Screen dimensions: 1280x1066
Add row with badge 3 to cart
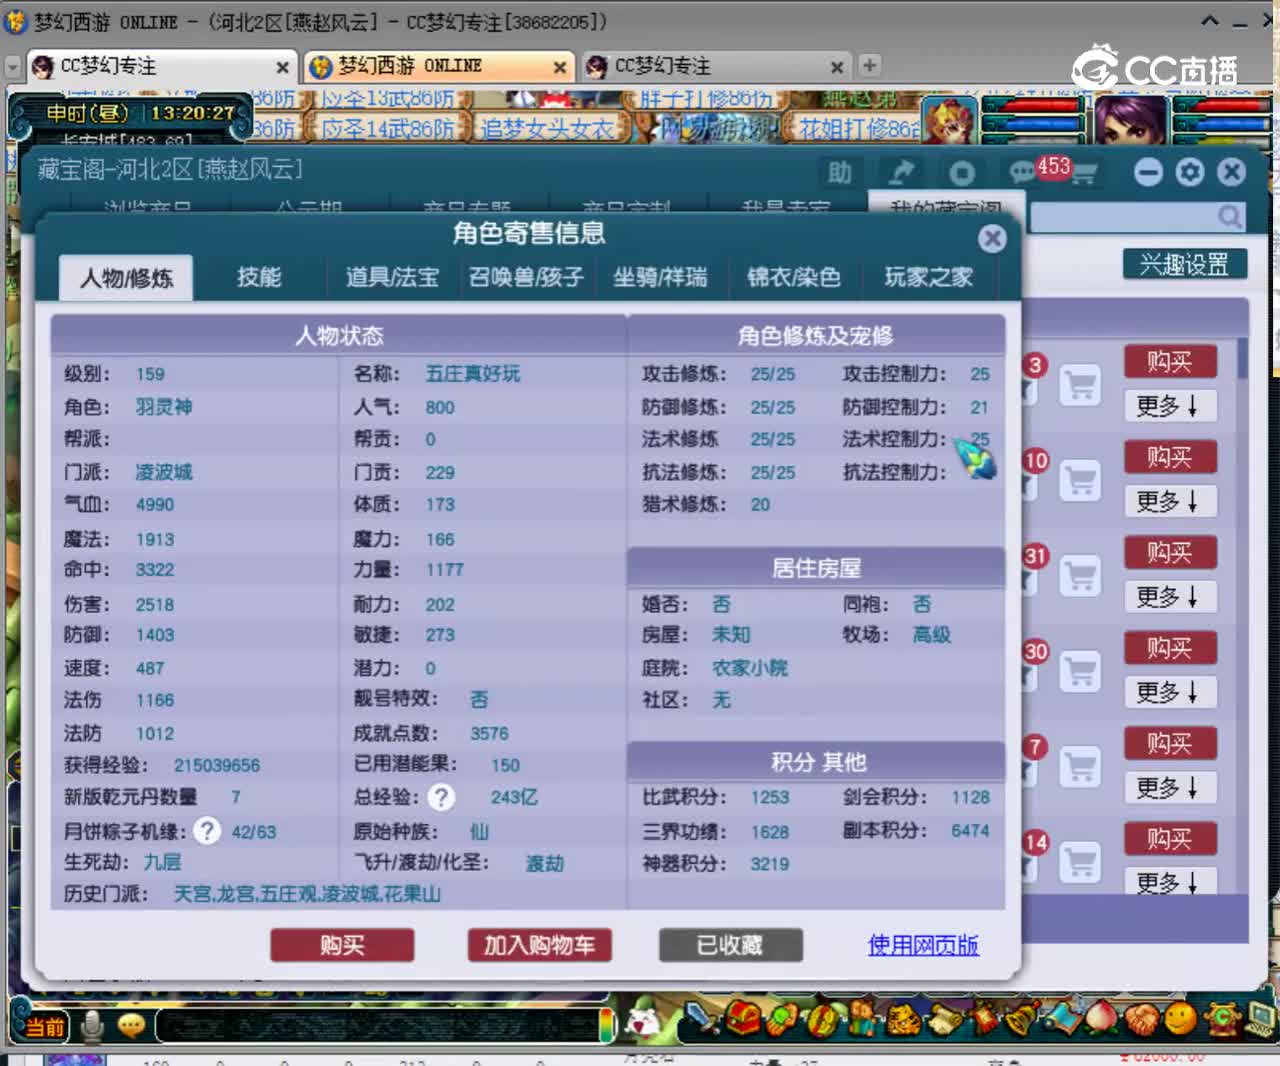click(x=1080, y=385)
